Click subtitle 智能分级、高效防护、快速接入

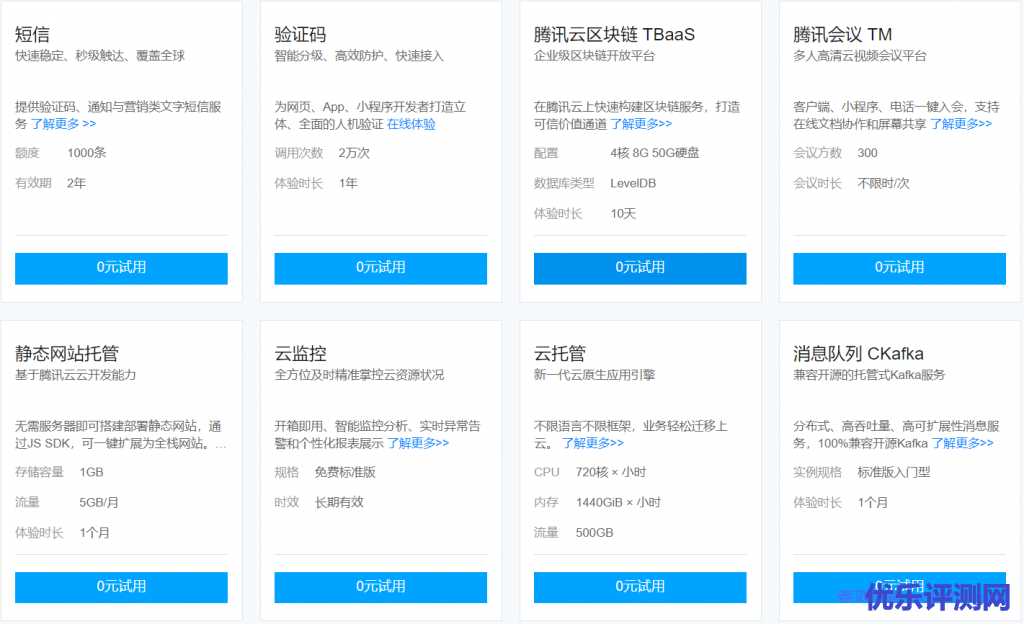[x=359, y=56]
